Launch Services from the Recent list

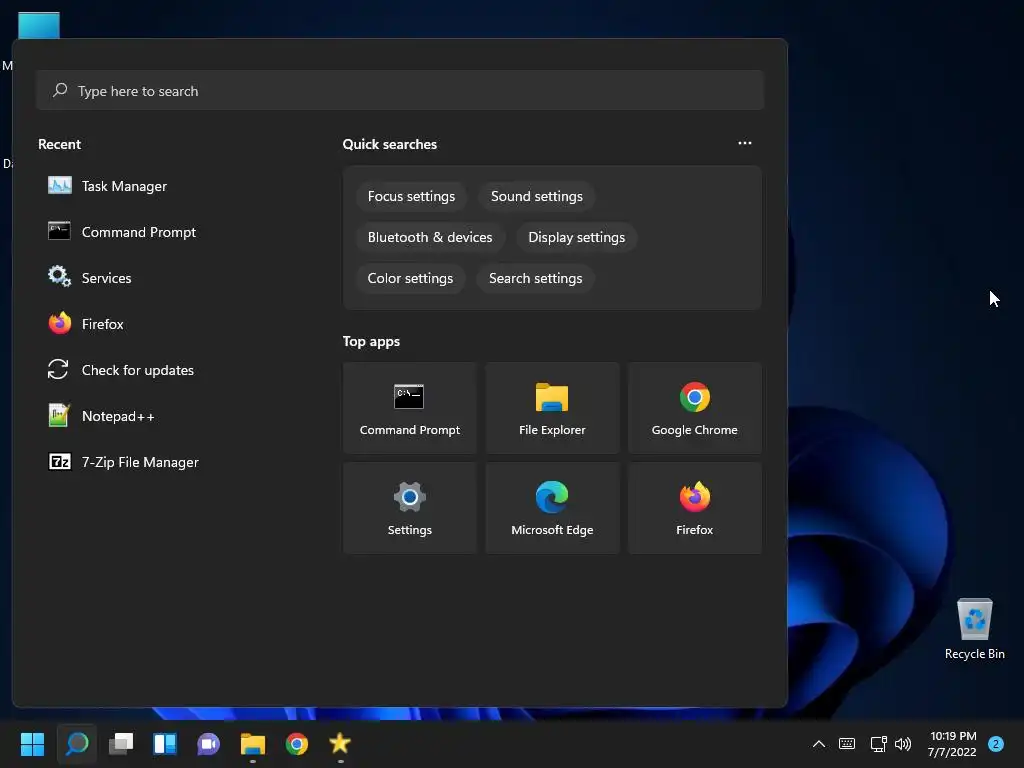(x=90, y=278)
